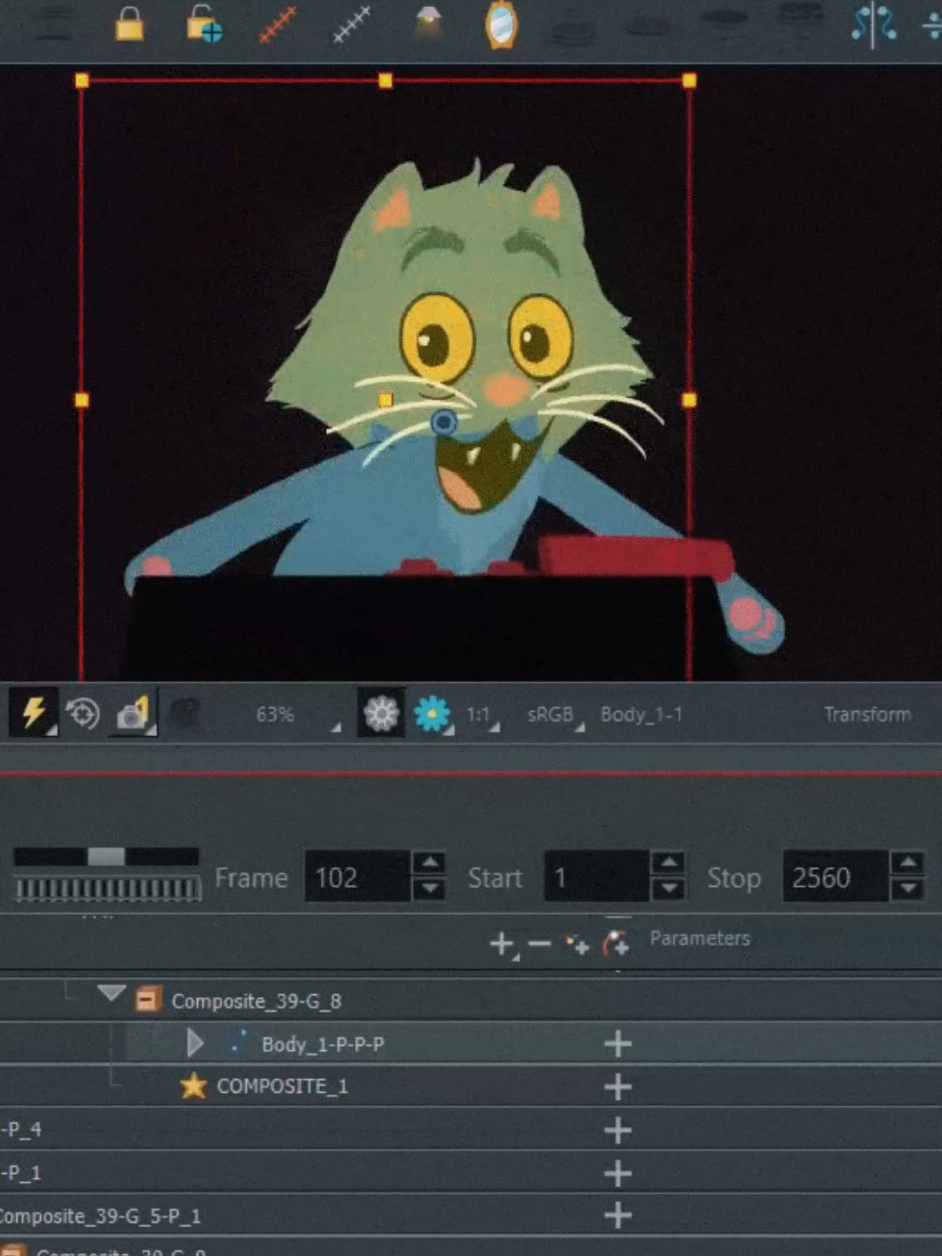Expand the Body_1-P-P-P peg layer

tap(195, 1044)
